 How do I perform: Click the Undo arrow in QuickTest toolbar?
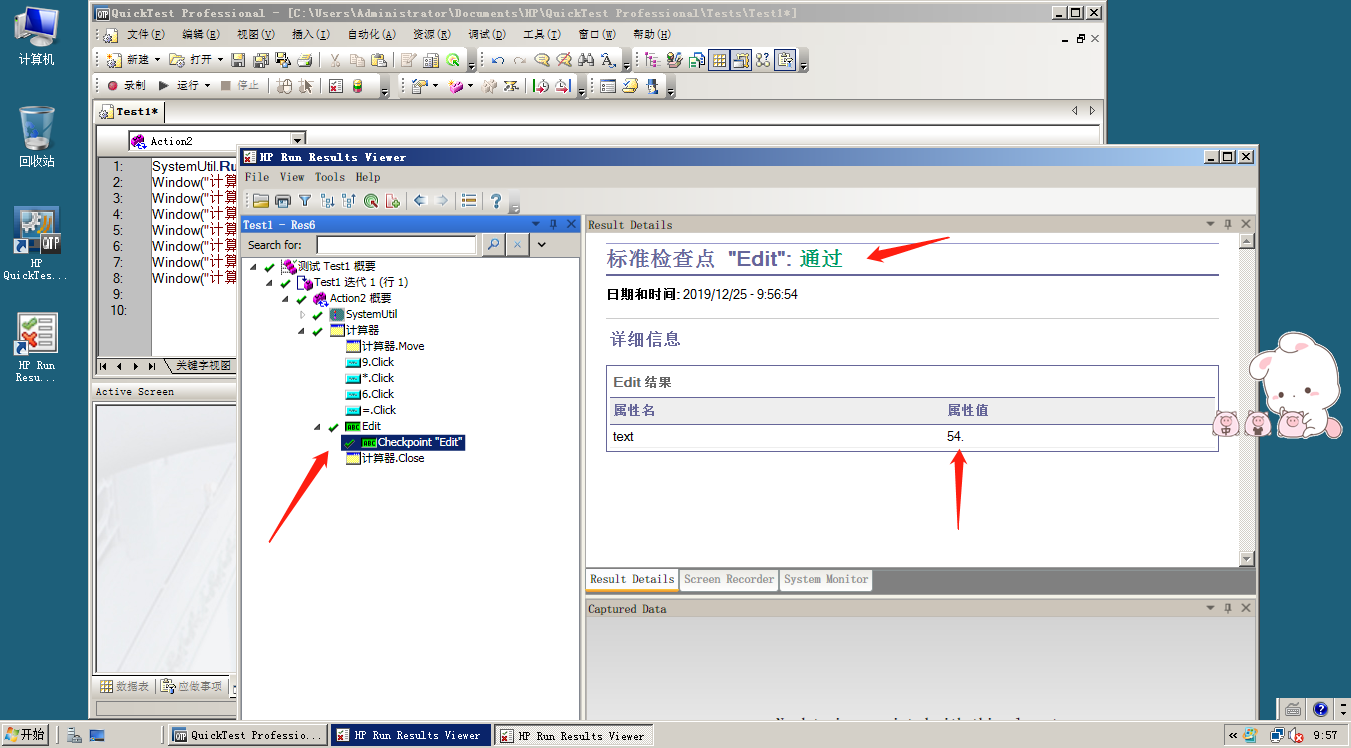pyautogui.click(x=498, y=60)
